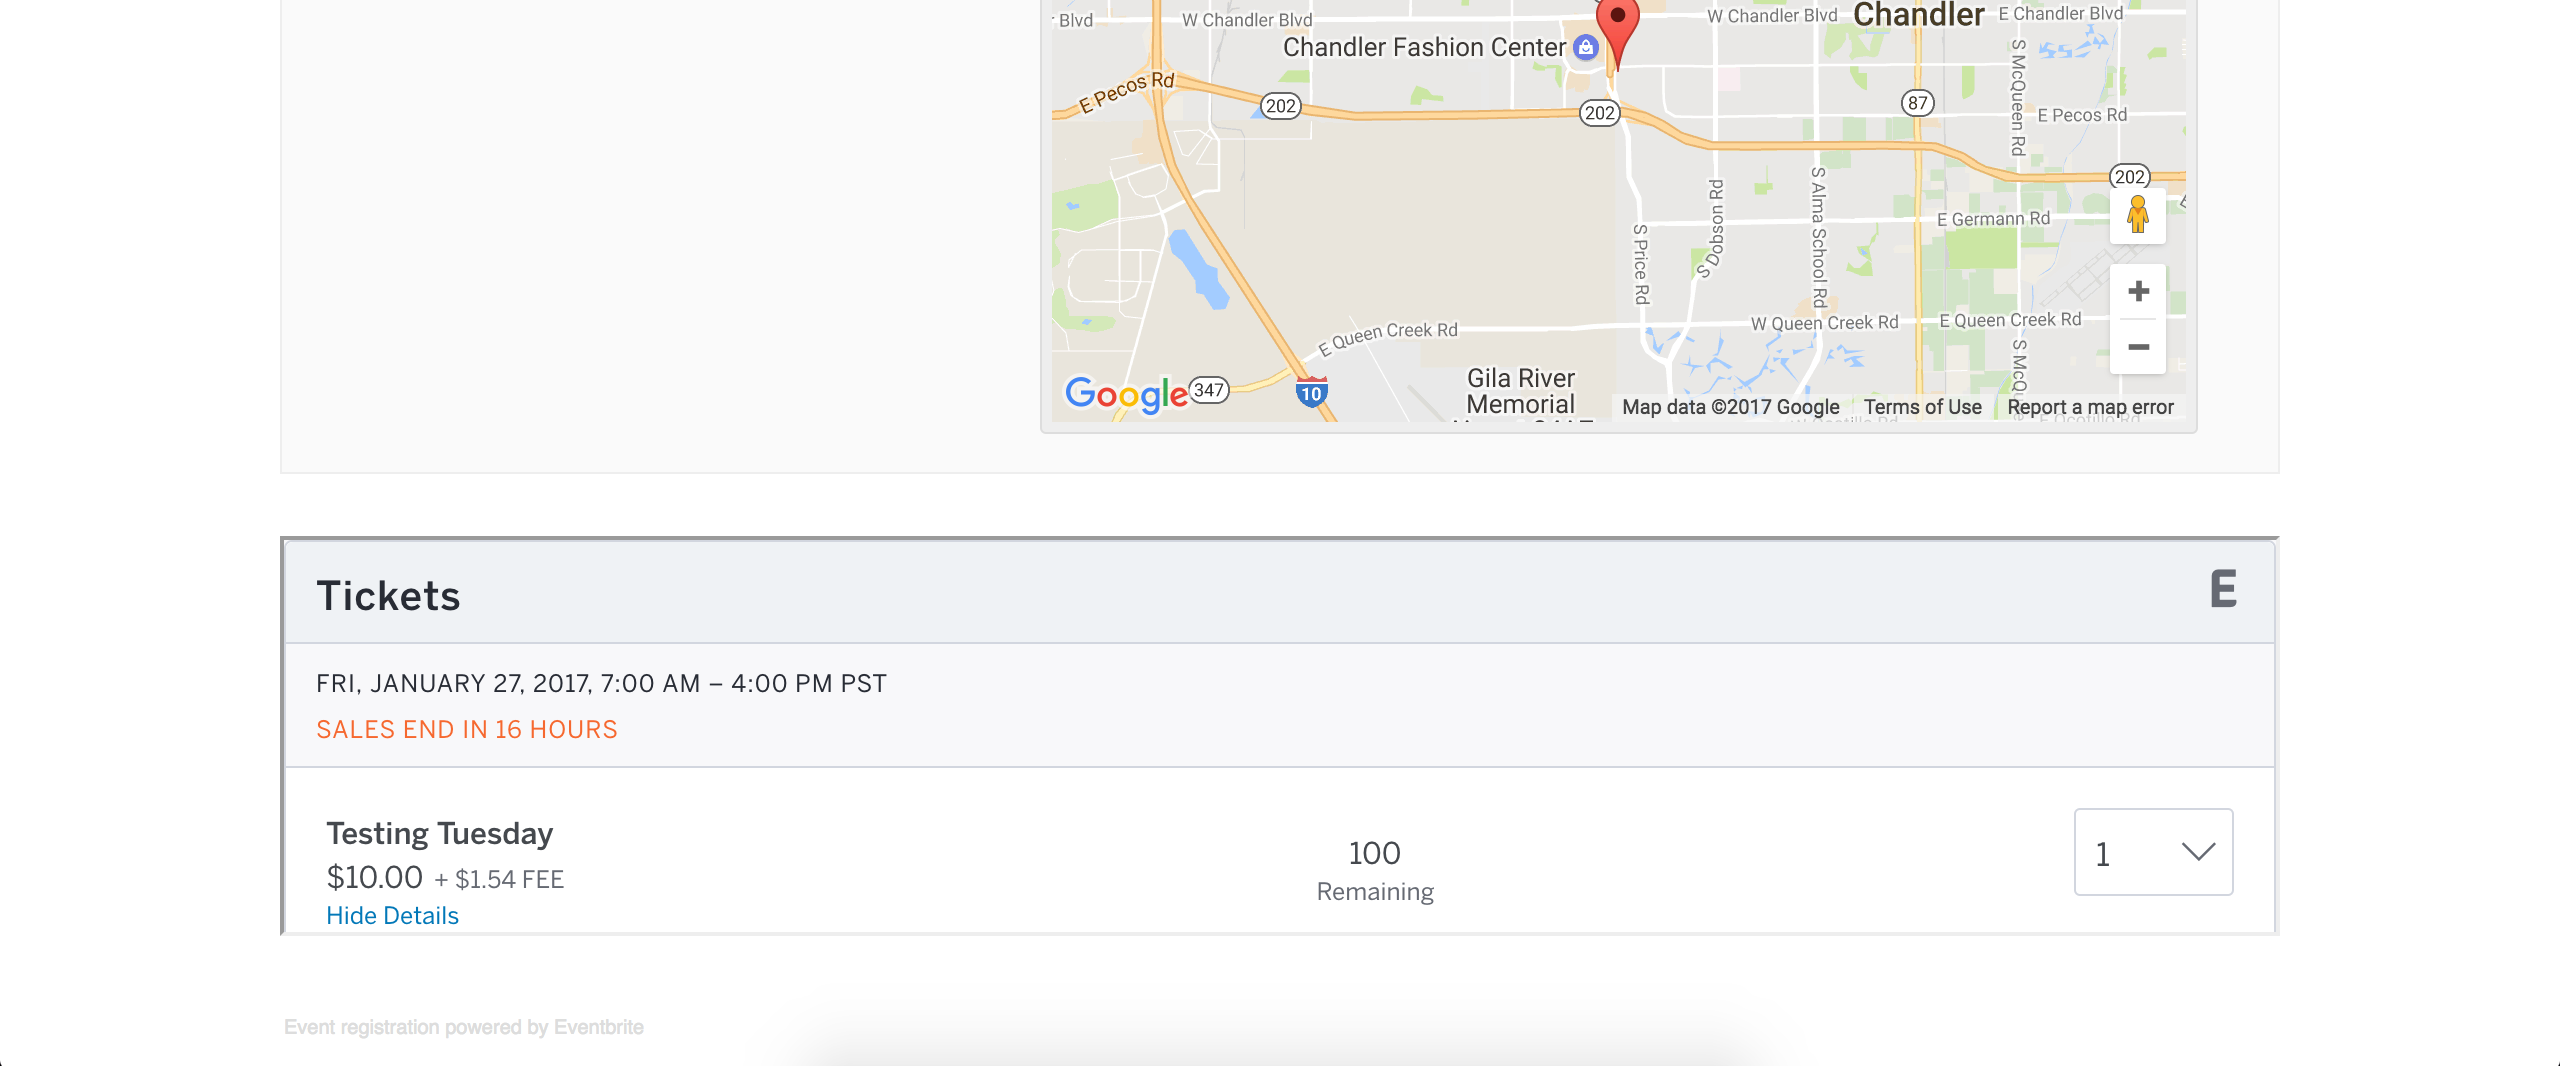Viewport: 2560px width, 1066px height.
Task: Click Chandler Fashion Center shopping icon
Action: click(x=1585, y=47)
